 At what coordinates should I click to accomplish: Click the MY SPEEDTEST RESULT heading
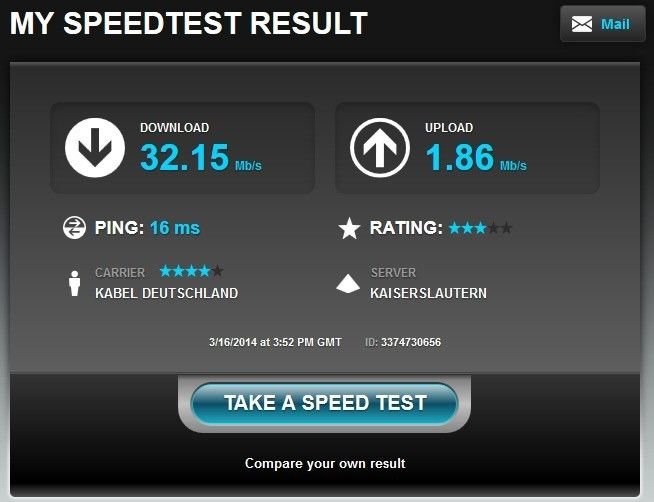pos(189,23)
